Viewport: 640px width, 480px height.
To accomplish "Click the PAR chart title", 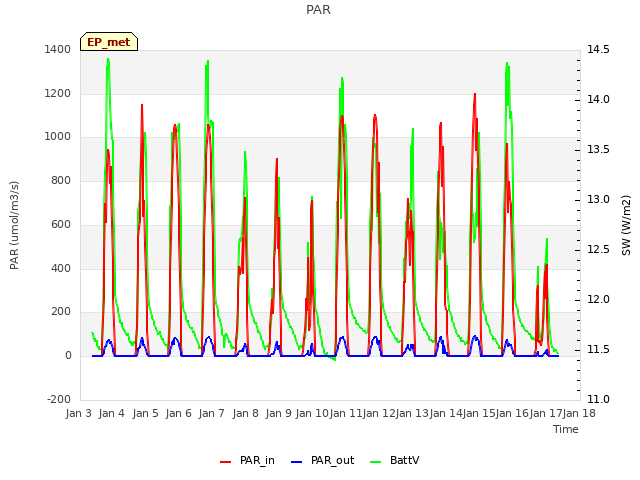I will [318, 9].
